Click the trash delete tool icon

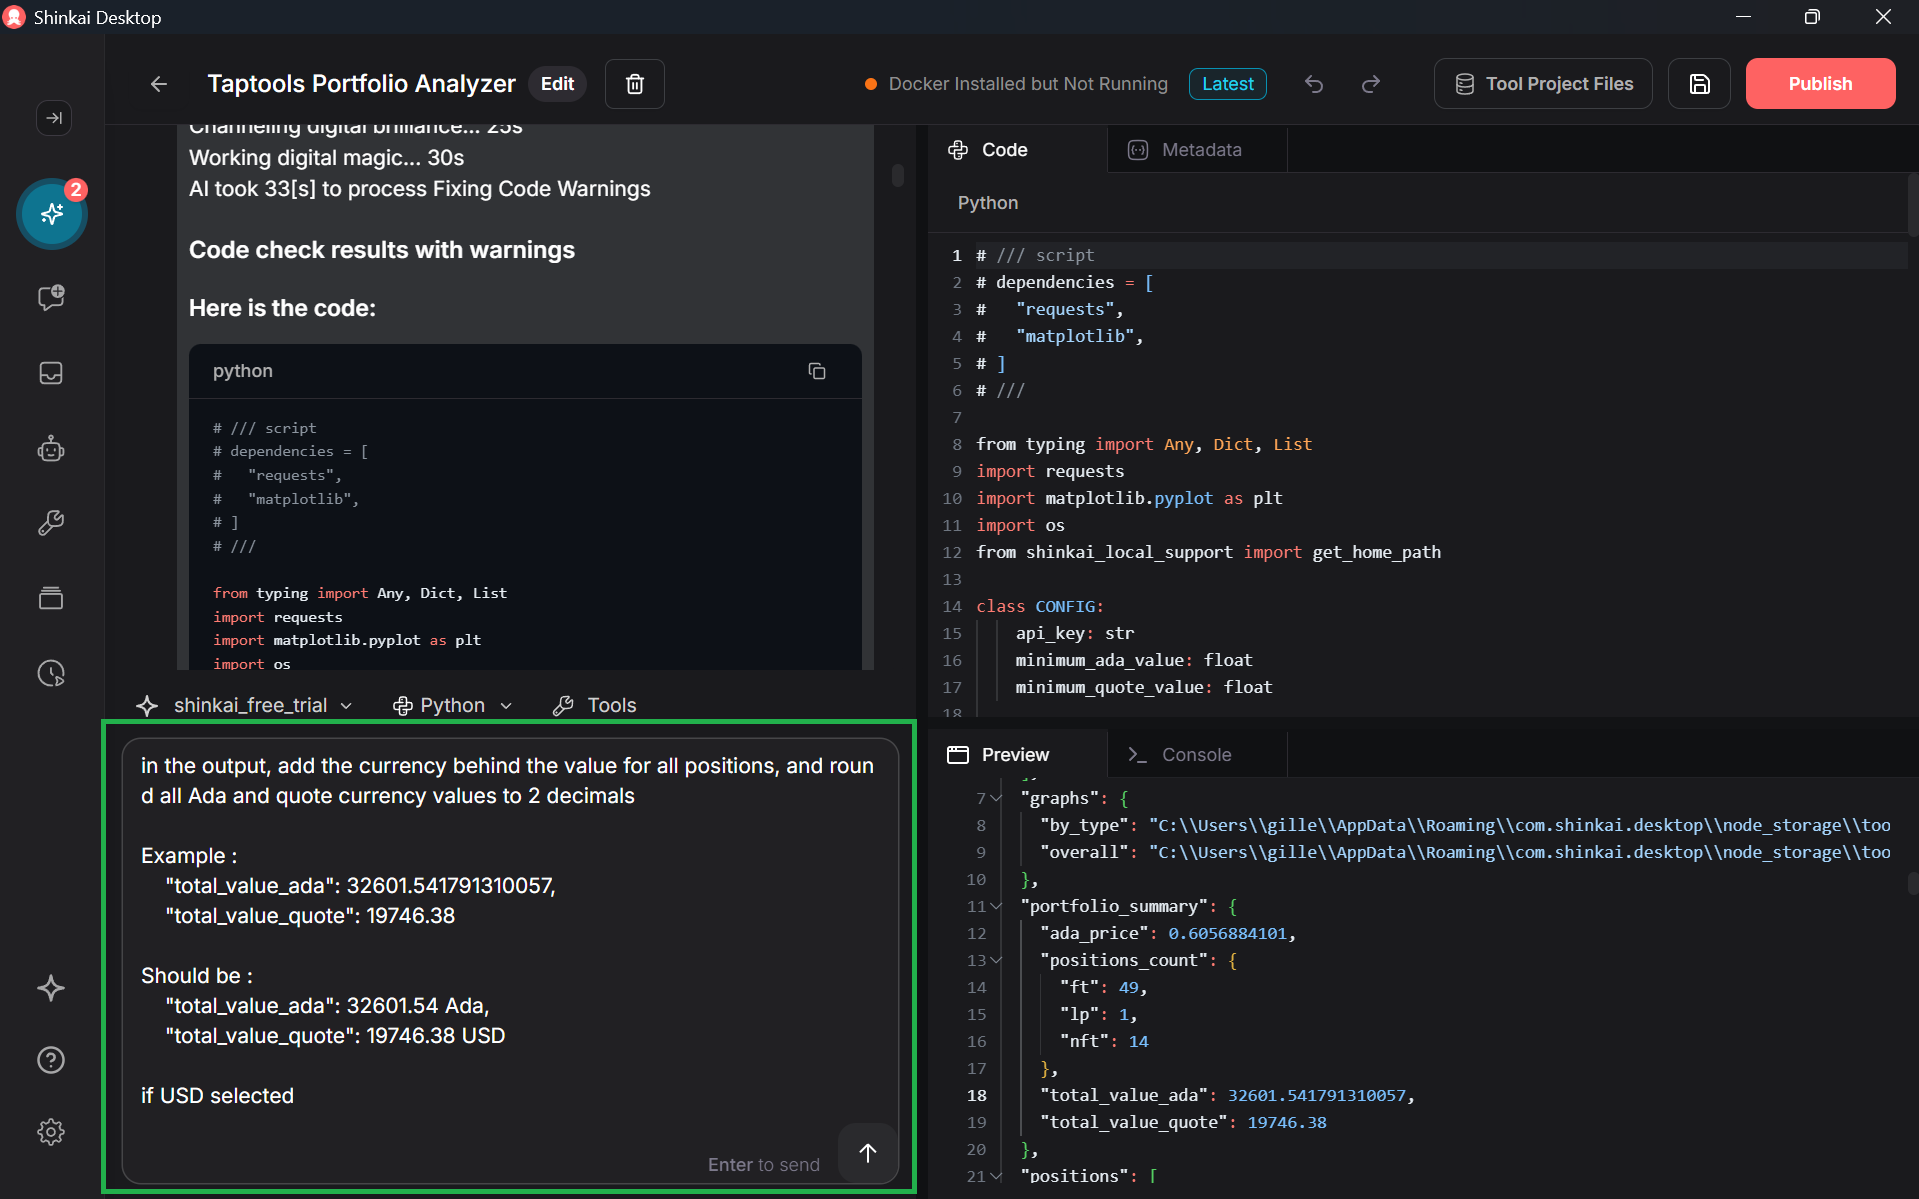click(x=634, y=84)
